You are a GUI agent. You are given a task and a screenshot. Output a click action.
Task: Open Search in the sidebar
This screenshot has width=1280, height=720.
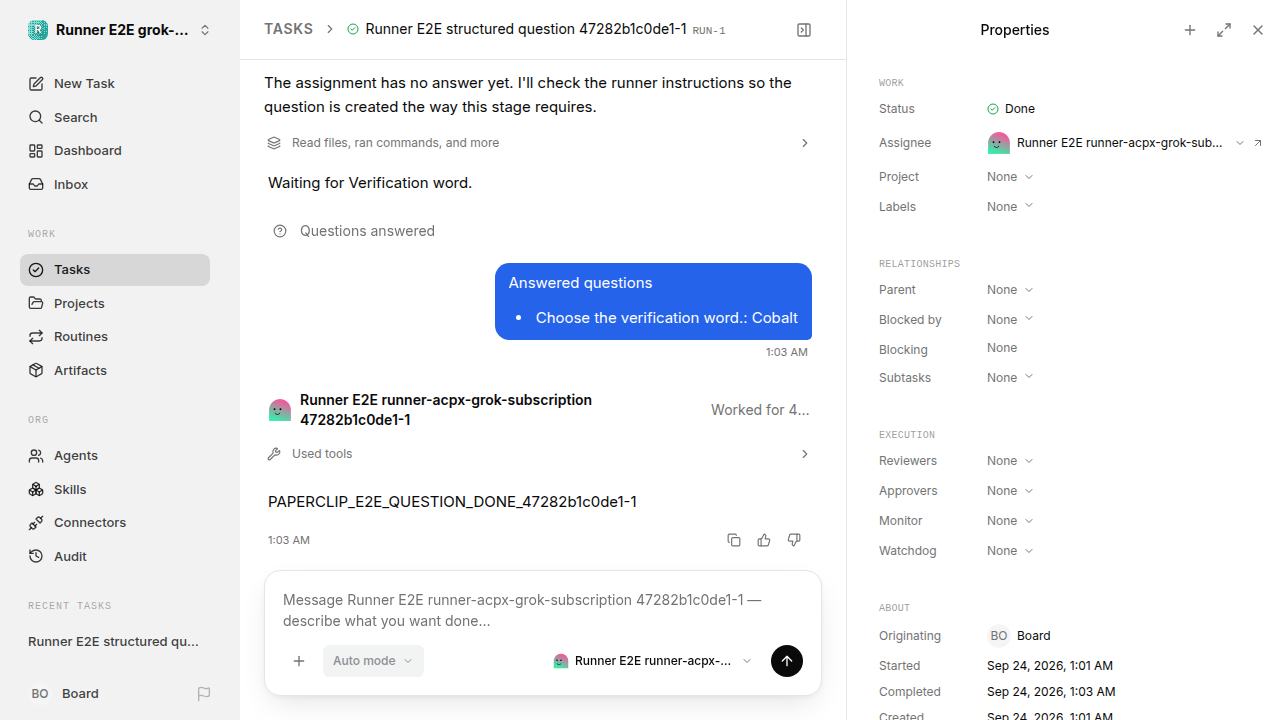pos(115,117)
